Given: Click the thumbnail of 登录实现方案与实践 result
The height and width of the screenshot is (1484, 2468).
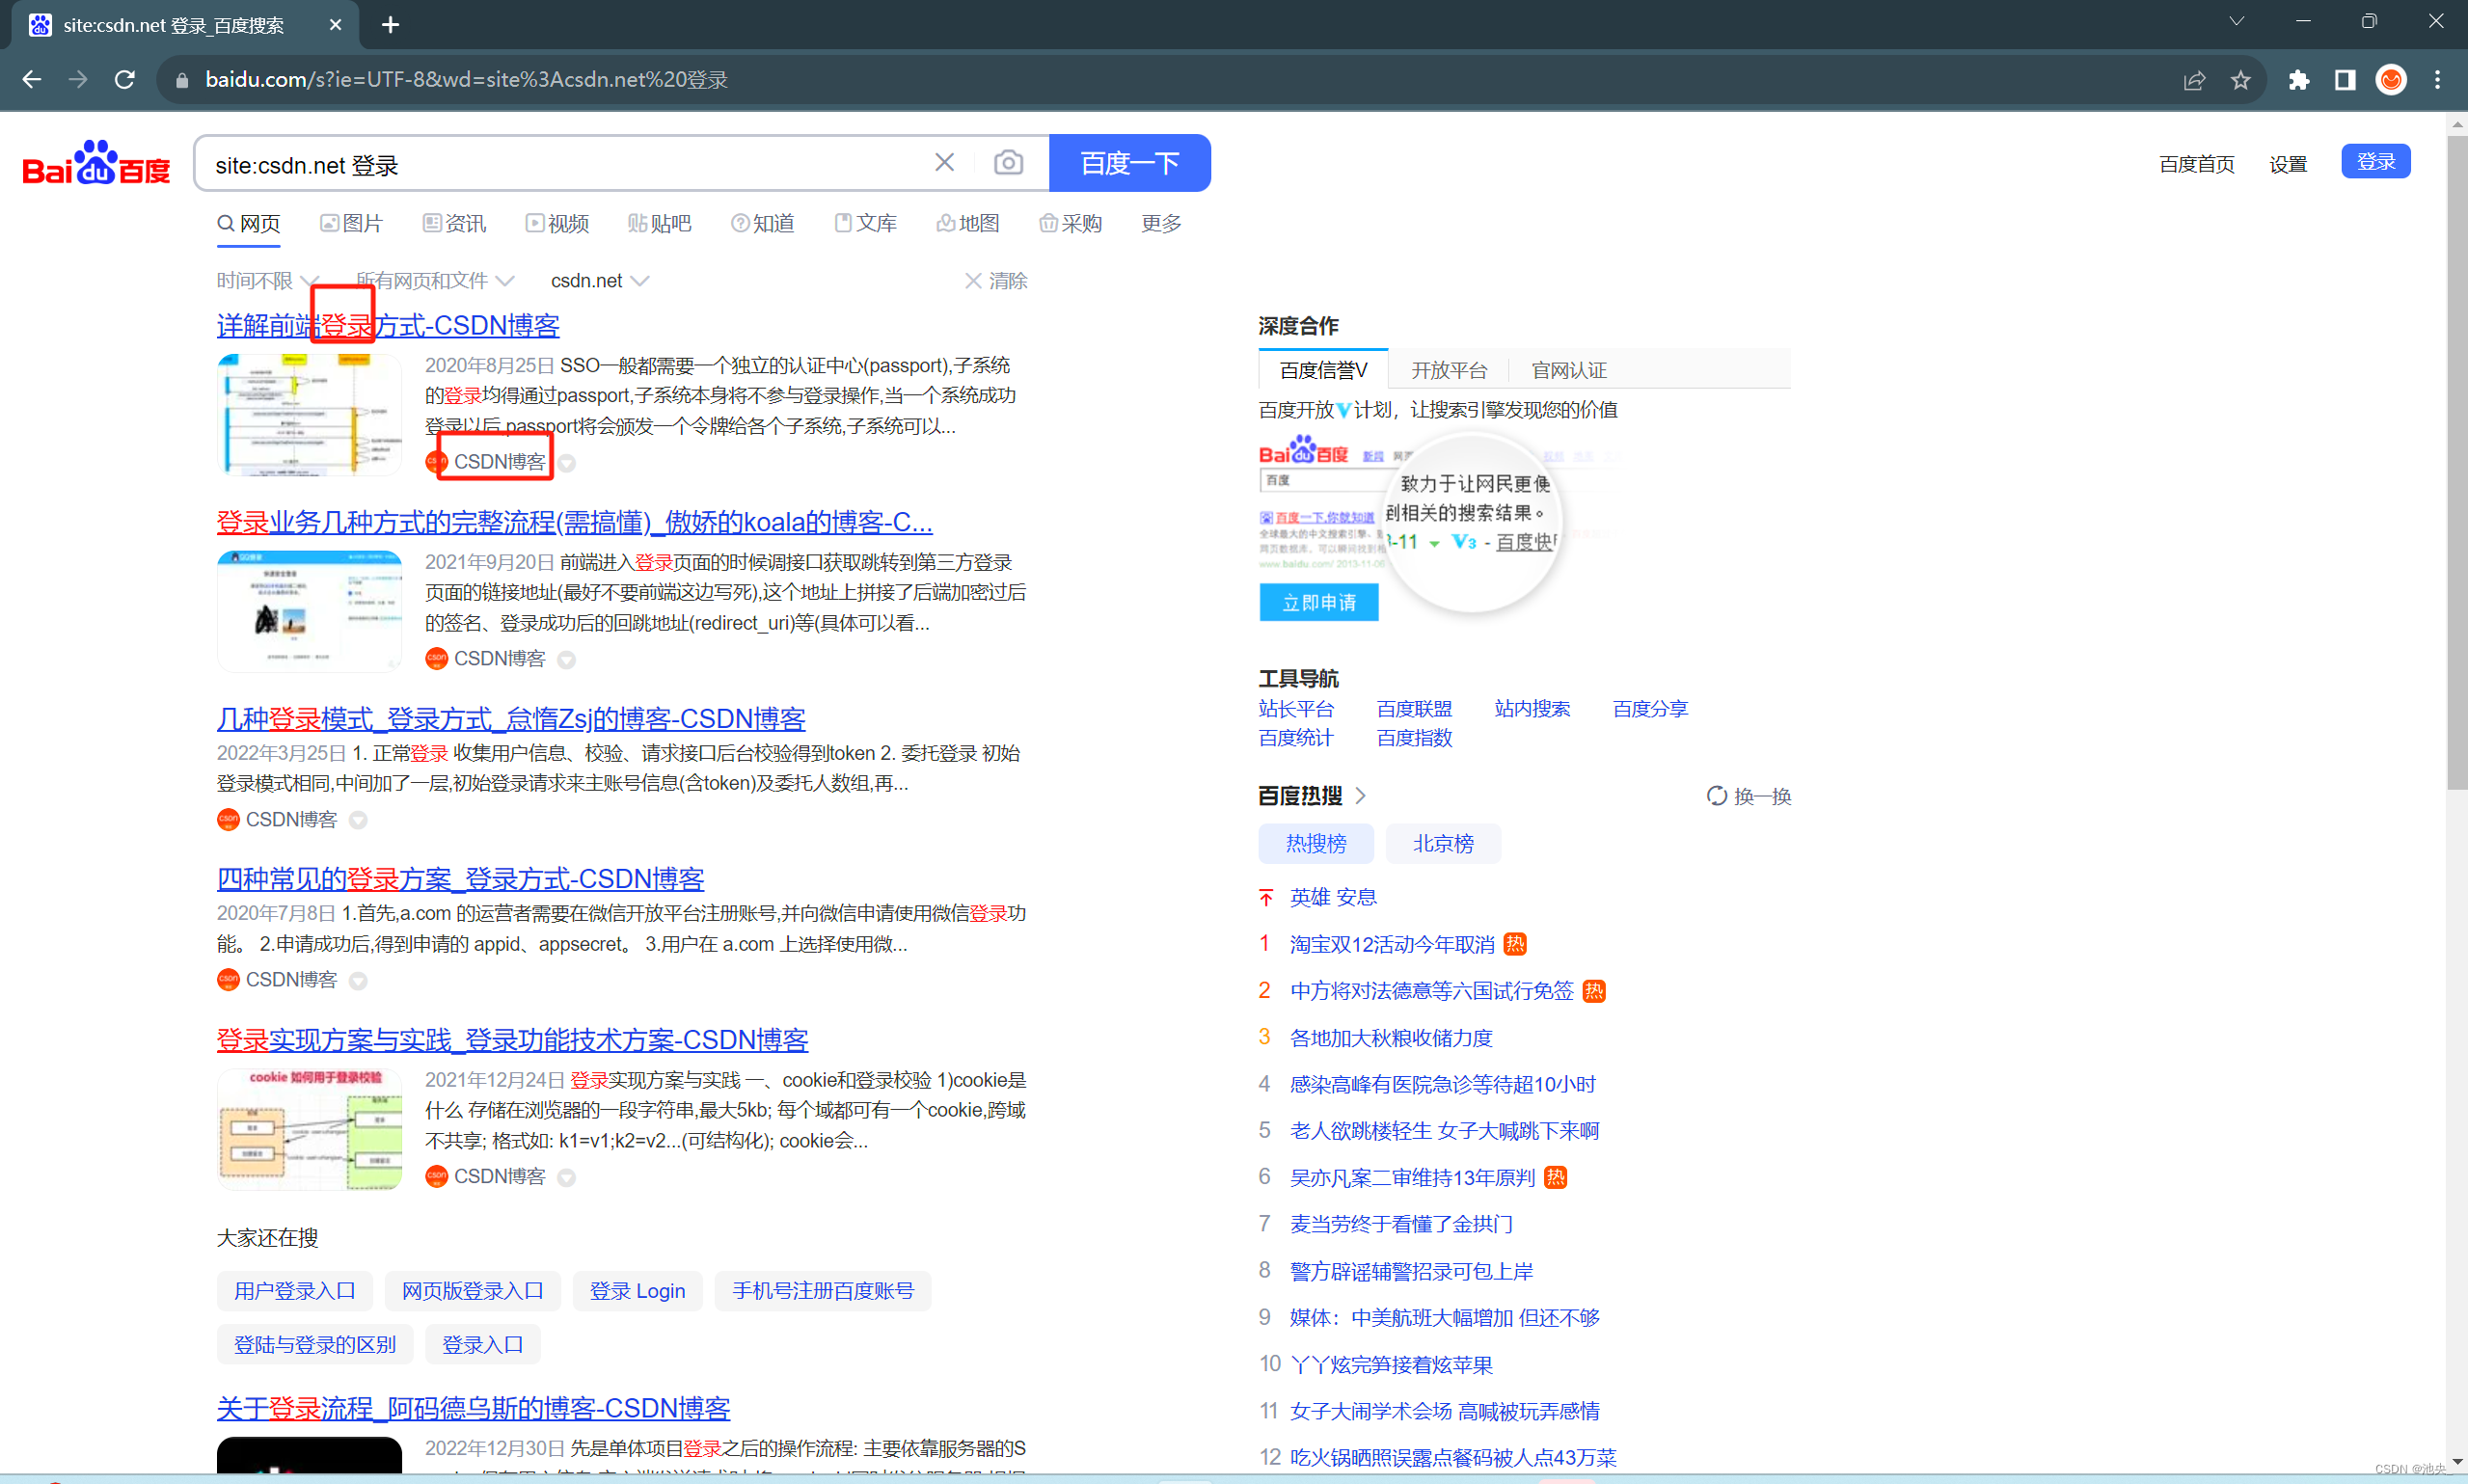Looking at the screenshot, I should pyautogui.click(x=309, y=1129).
